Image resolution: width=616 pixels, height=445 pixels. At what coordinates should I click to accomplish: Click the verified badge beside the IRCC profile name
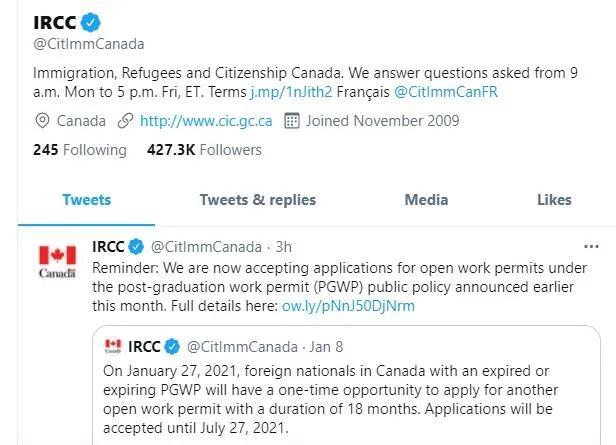click(x=90, y=22)
